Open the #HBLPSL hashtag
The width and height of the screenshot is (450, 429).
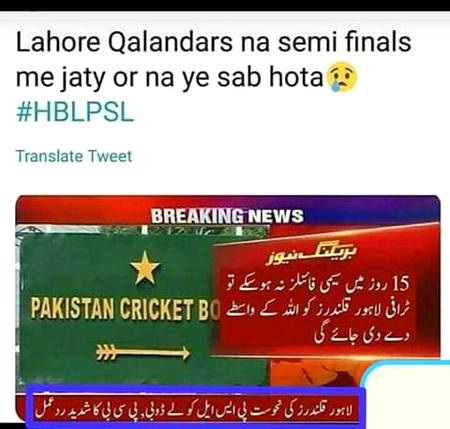pyautogui.click(x=75, y=112)
